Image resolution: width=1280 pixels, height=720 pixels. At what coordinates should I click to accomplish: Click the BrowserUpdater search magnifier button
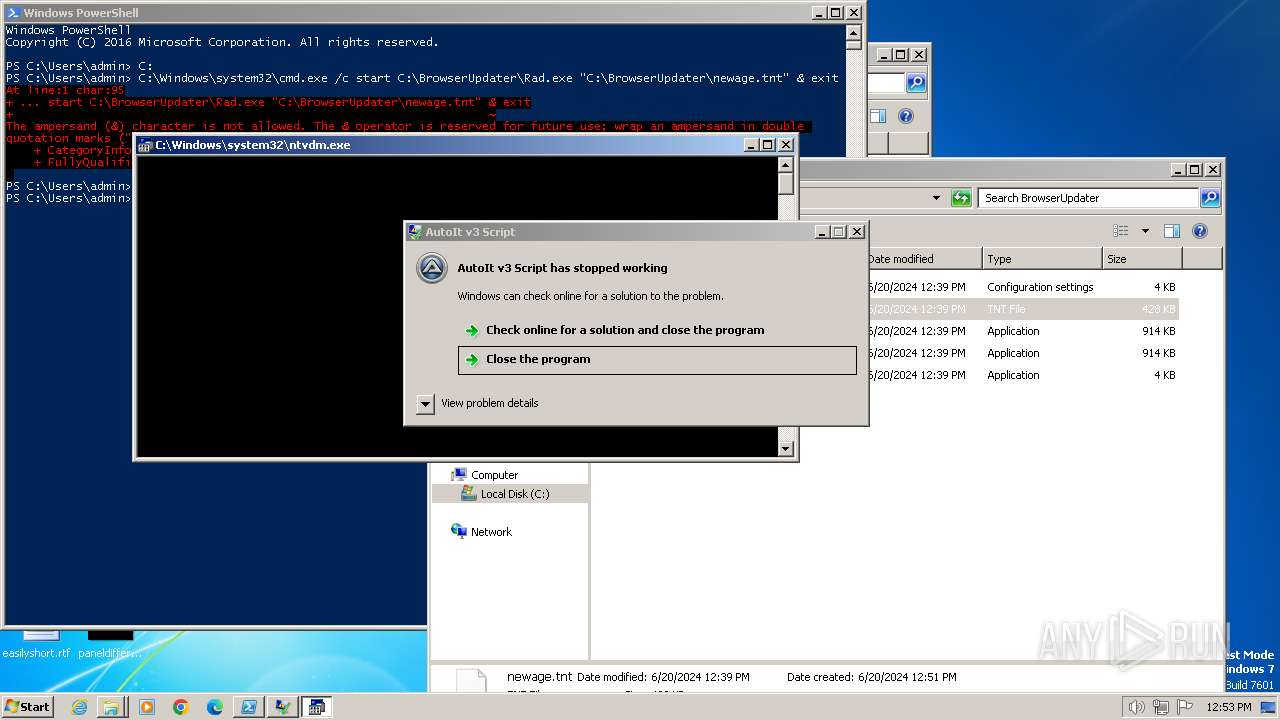coord(1209,198)
